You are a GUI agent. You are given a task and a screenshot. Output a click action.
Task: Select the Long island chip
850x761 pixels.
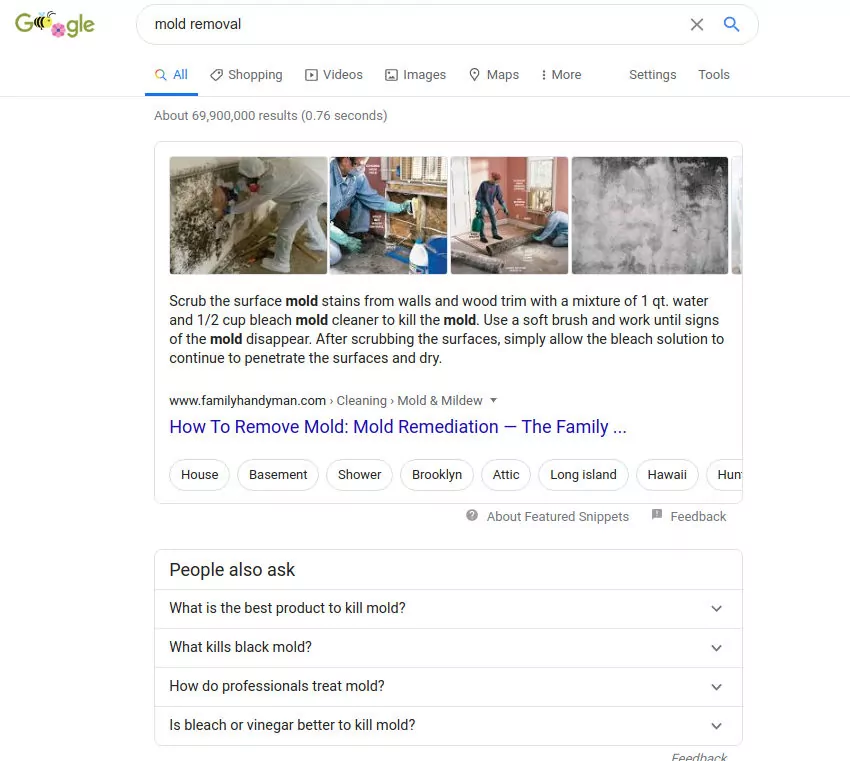coord(583,475)
